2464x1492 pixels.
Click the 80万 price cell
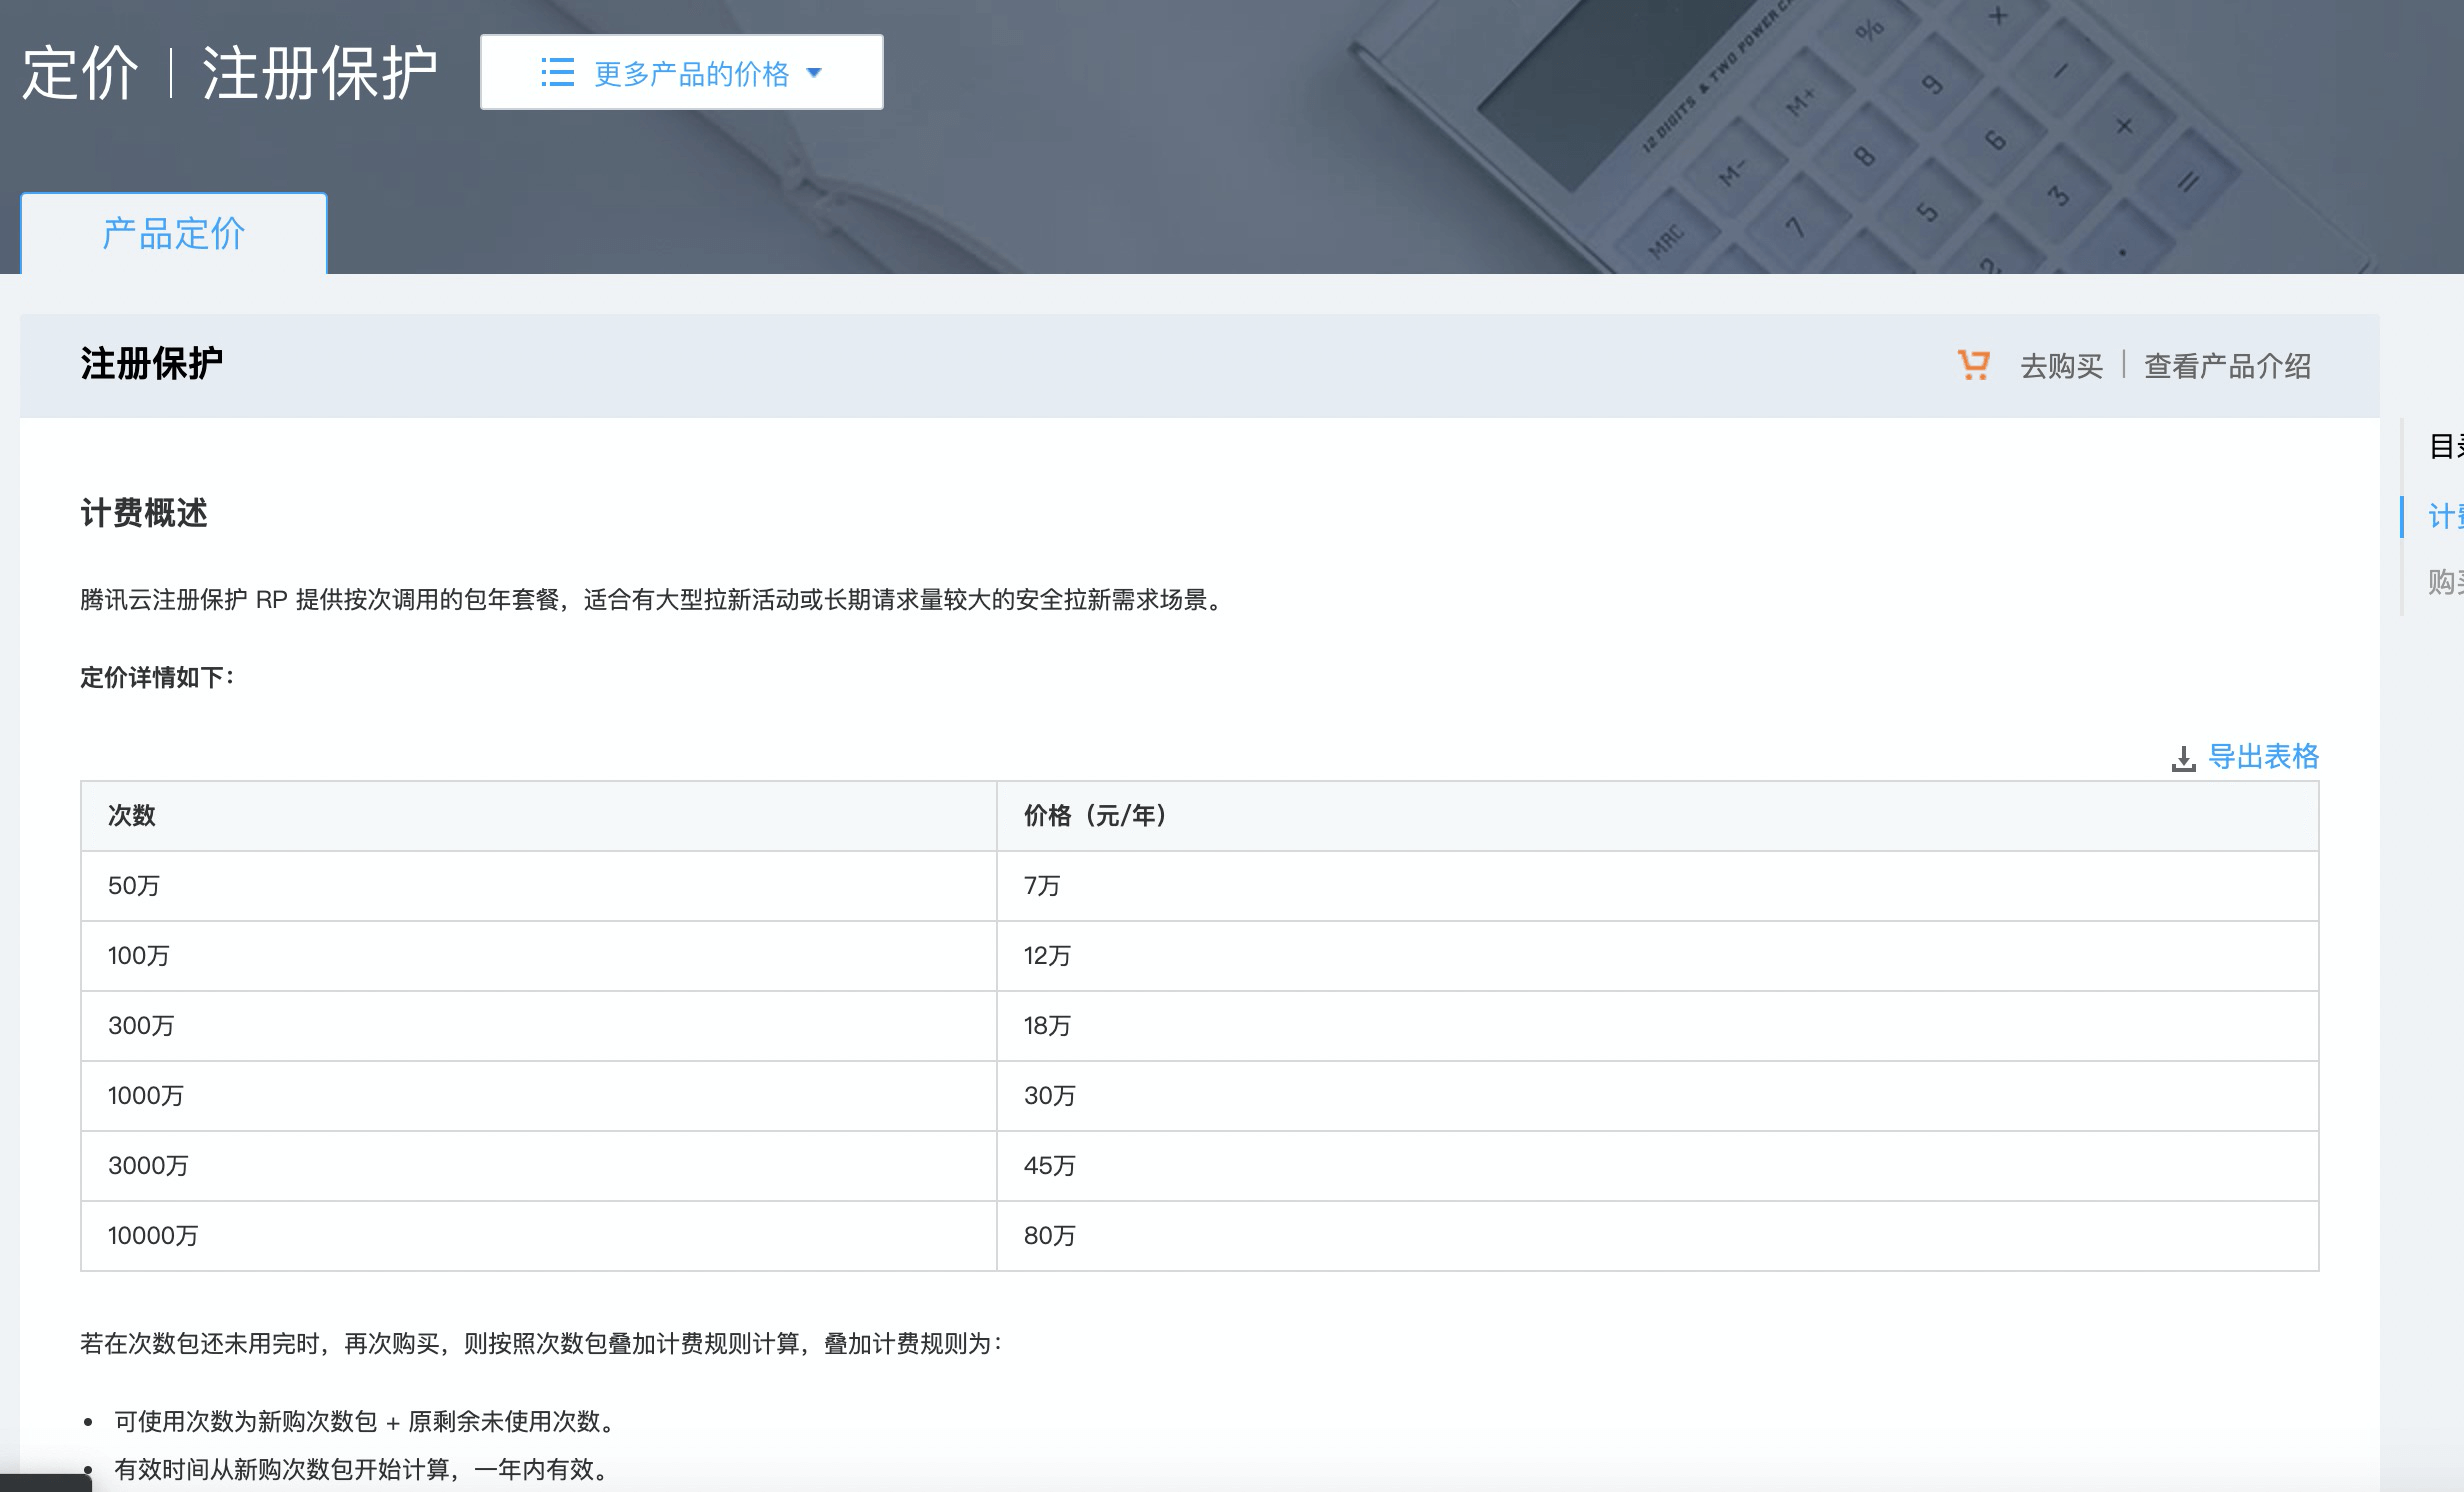(x=1049, y=1236)
